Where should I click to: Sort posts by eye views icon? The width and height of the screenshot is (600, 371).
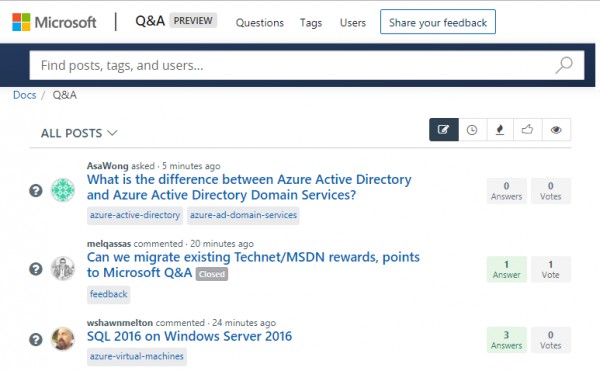(x=556, y=130)
